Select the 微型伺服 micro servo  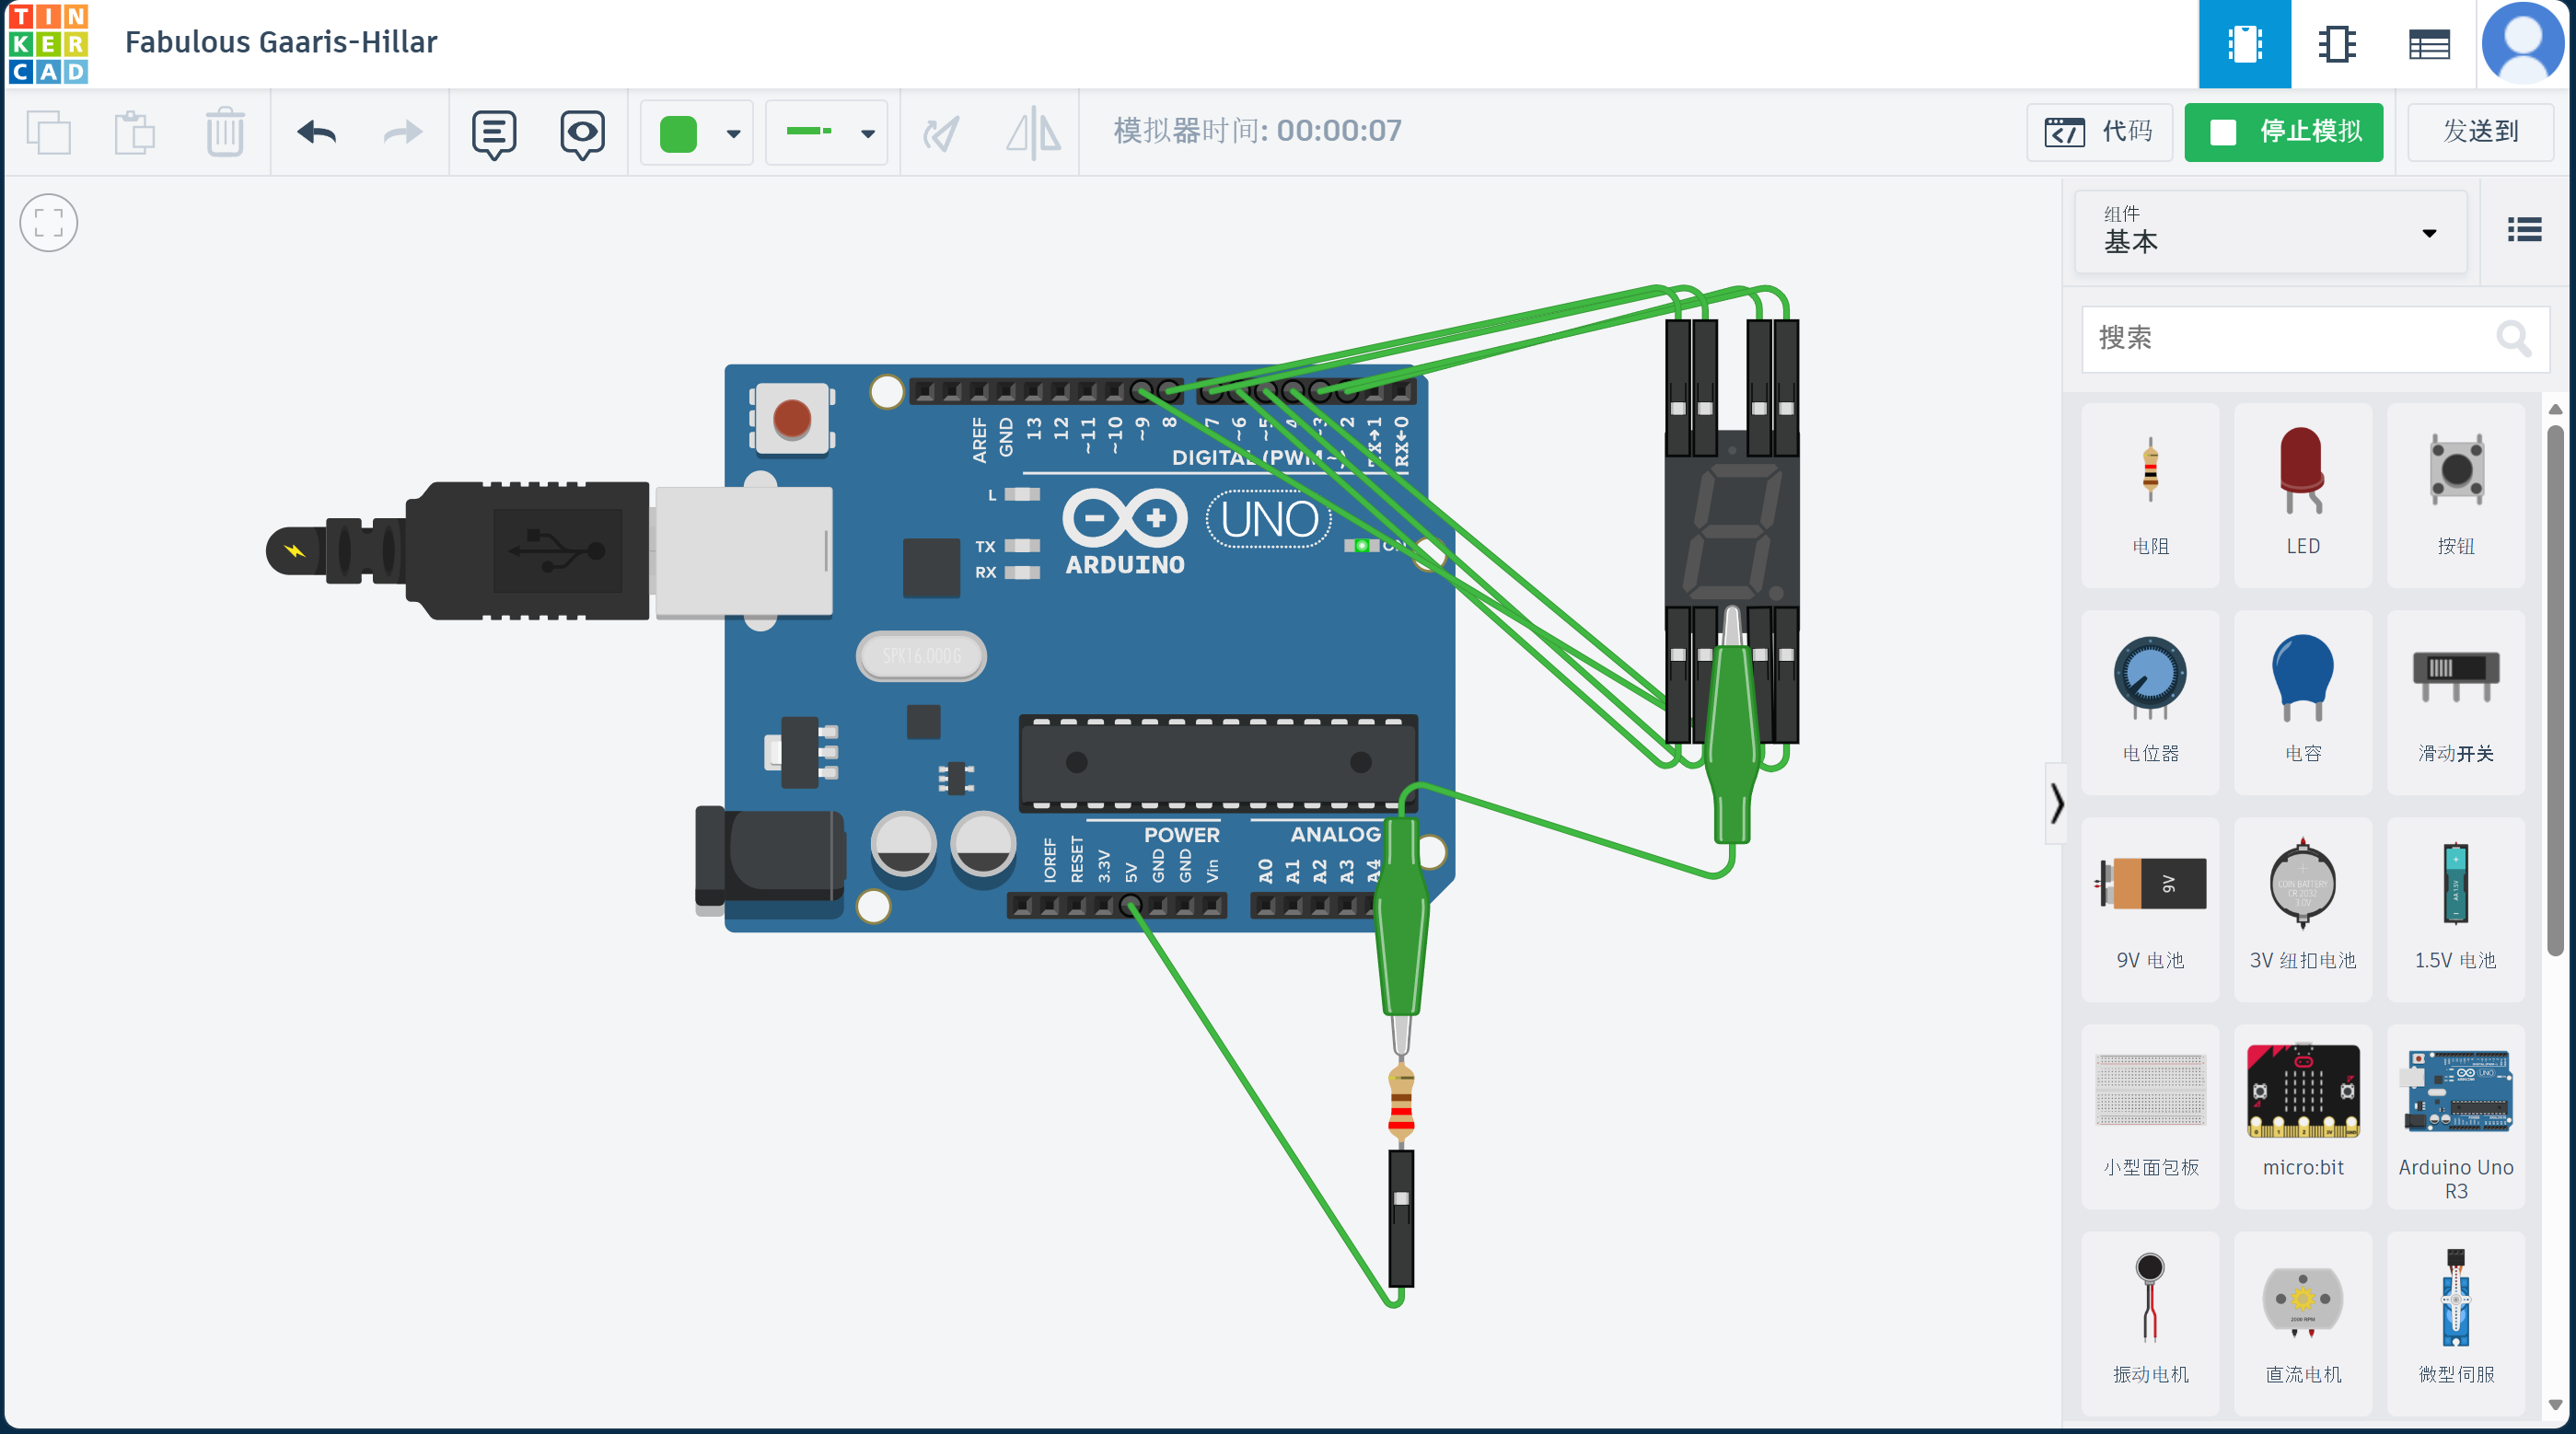(2455, 1323)
